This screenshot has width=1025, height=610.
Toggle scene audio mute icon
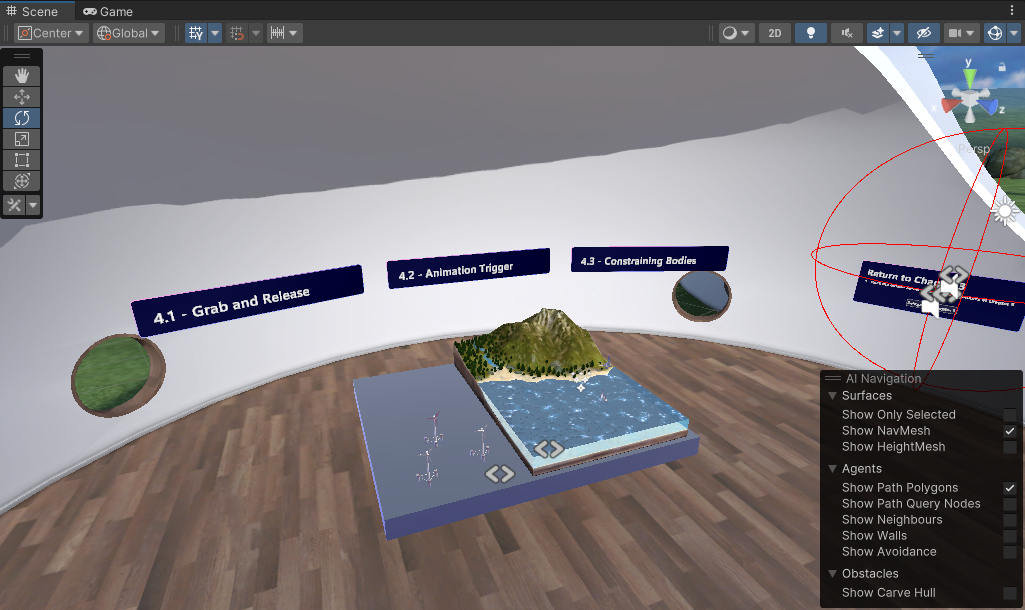[x=847, y=33]
